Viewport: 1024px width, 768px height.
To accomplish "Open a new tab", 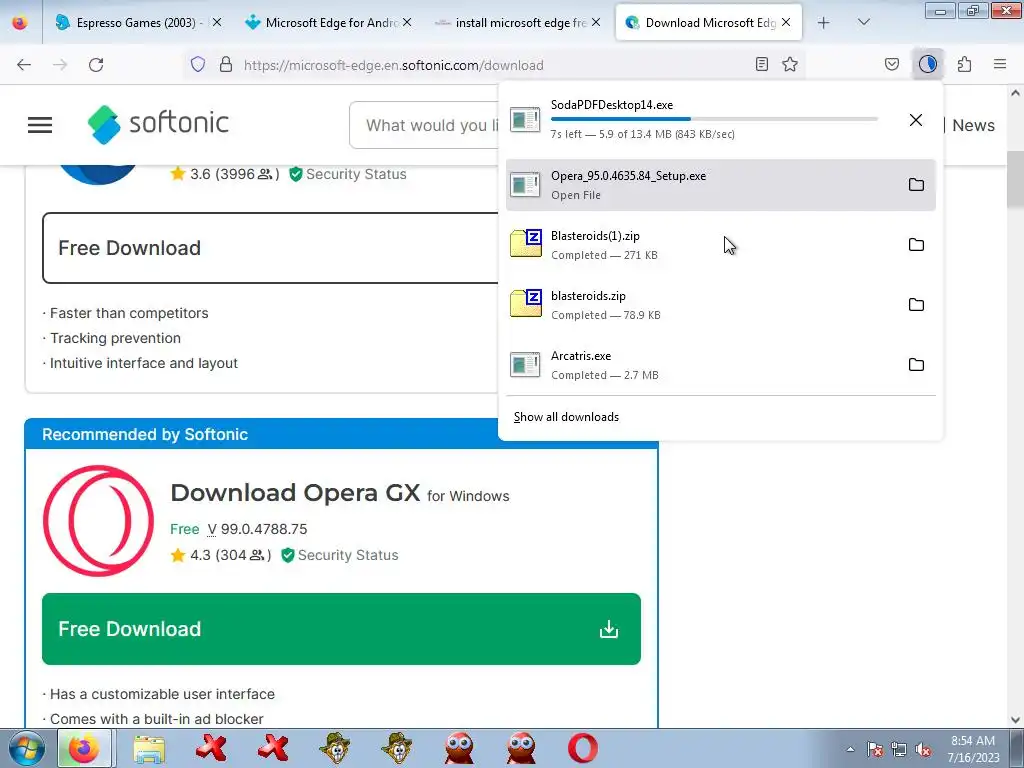I will 824,22.
